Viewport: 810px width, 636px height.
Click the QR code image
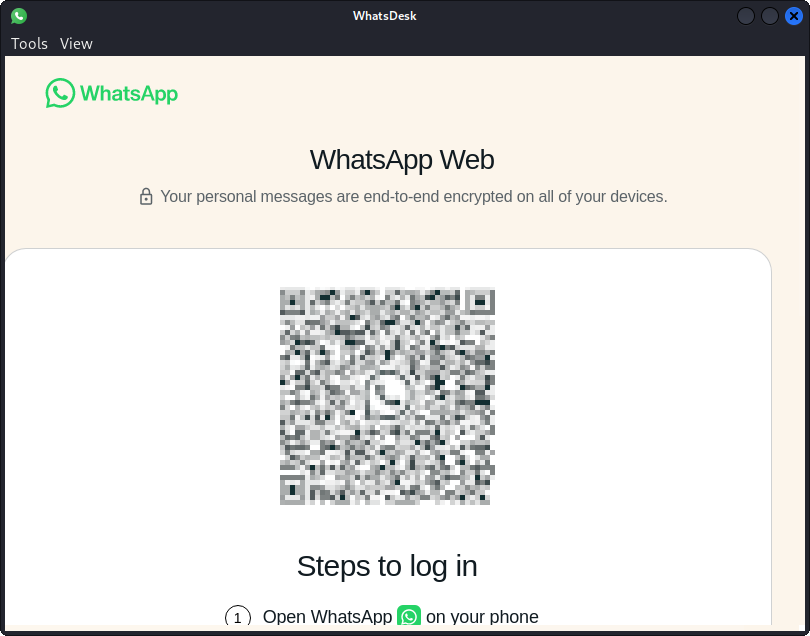(387, 396)
